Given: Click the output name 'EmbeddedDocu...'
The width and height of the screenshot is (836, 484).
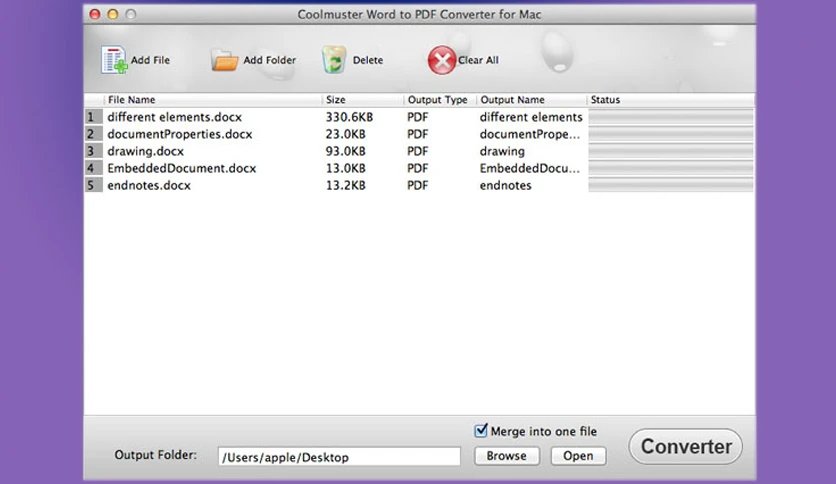Looking at the screenshot, I should (x=529, y=168).
